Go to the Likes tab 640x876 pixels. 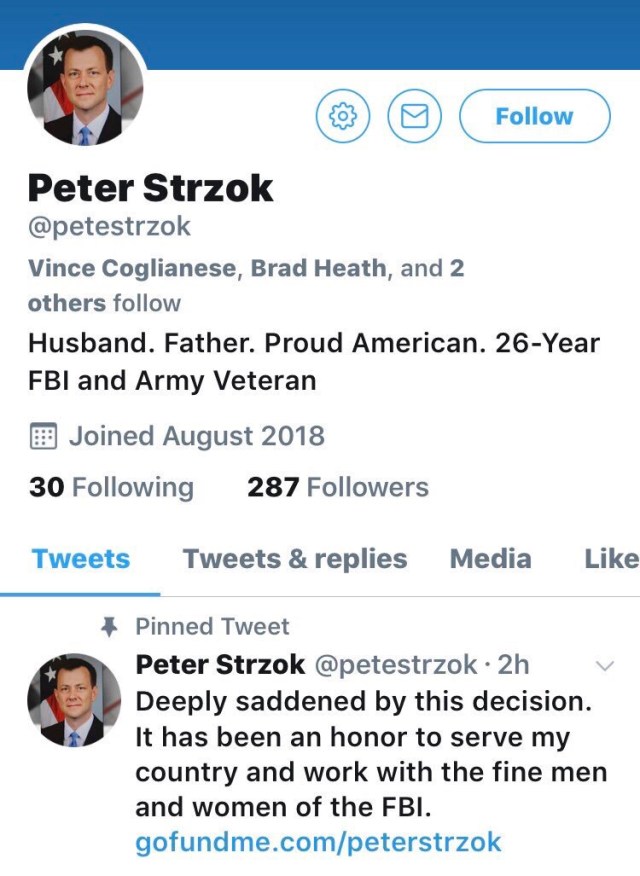(x=610, y=558)
